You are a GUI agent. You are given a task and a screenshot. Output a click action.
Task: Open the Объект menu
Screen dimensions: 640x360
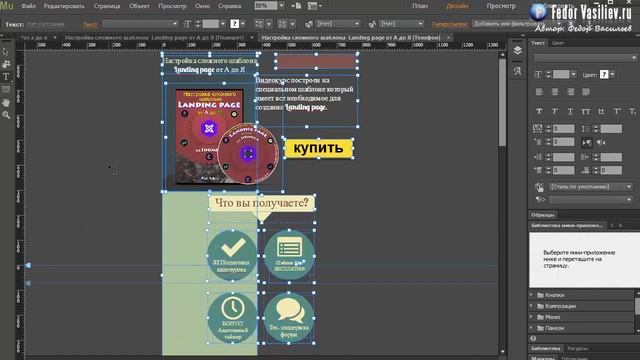pyautogui.click(x=139, y=6)
